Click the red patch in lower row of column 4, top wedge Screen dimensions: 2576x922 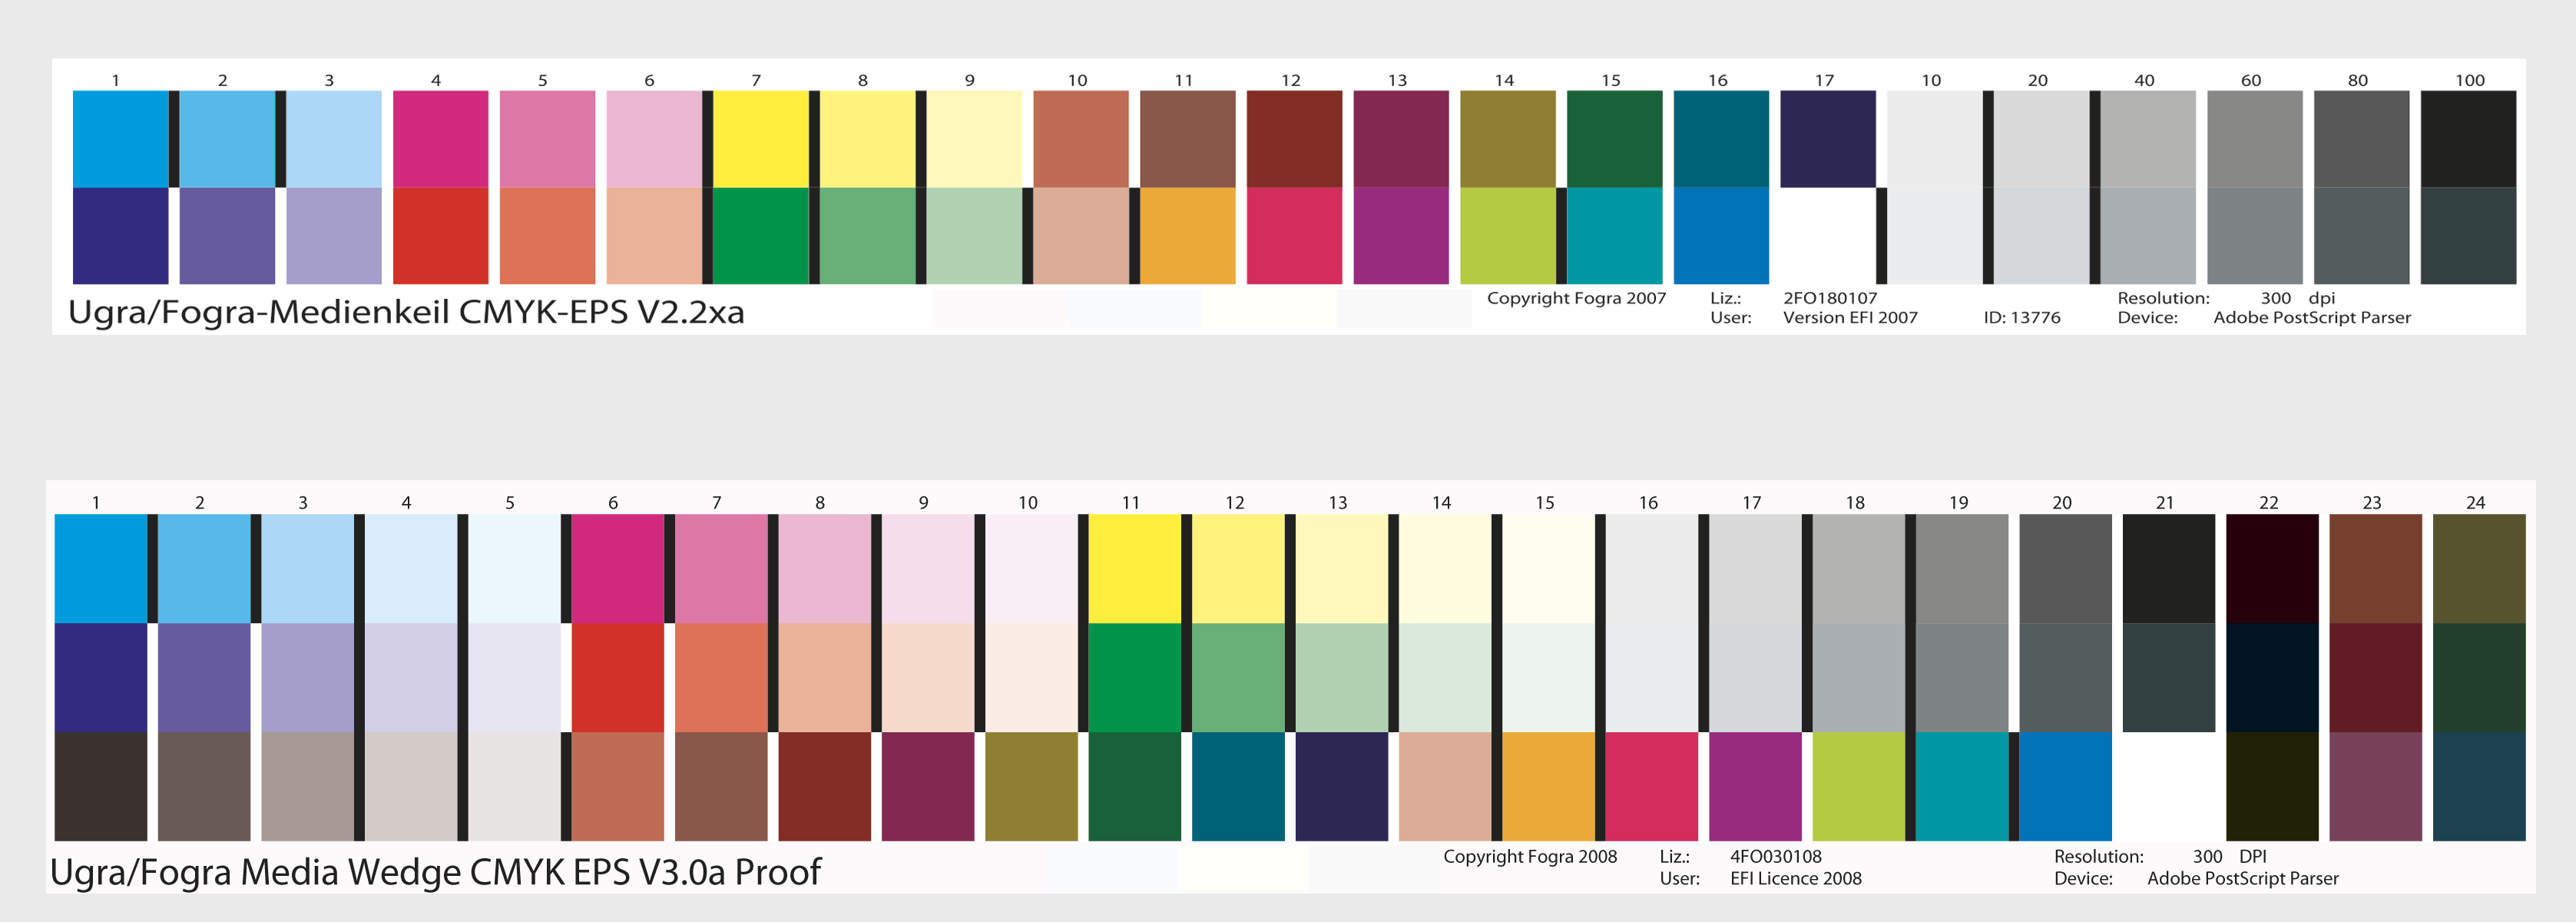tap(440, 236)
